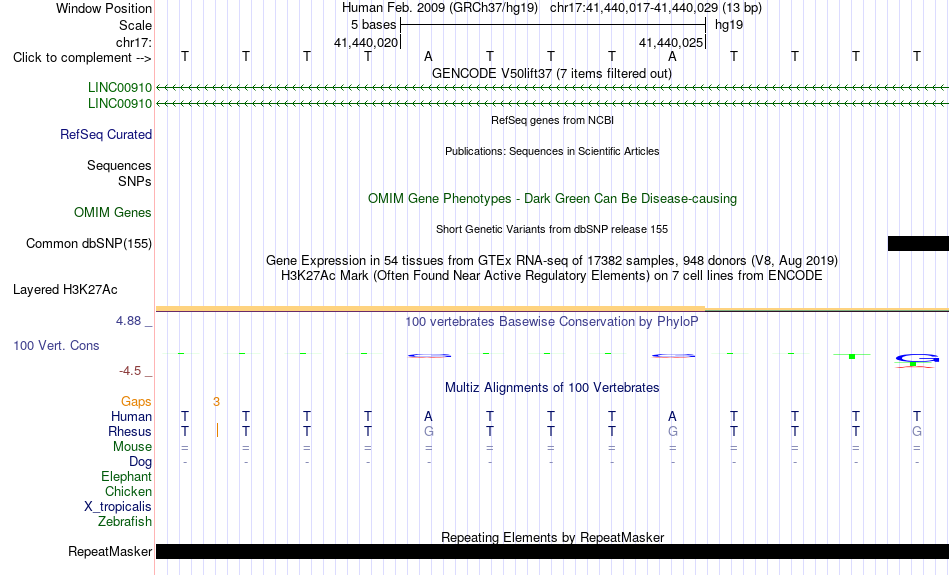Click the Layered H3K27Ac label
The image size is (950, 575).
[x=65, y=290]
